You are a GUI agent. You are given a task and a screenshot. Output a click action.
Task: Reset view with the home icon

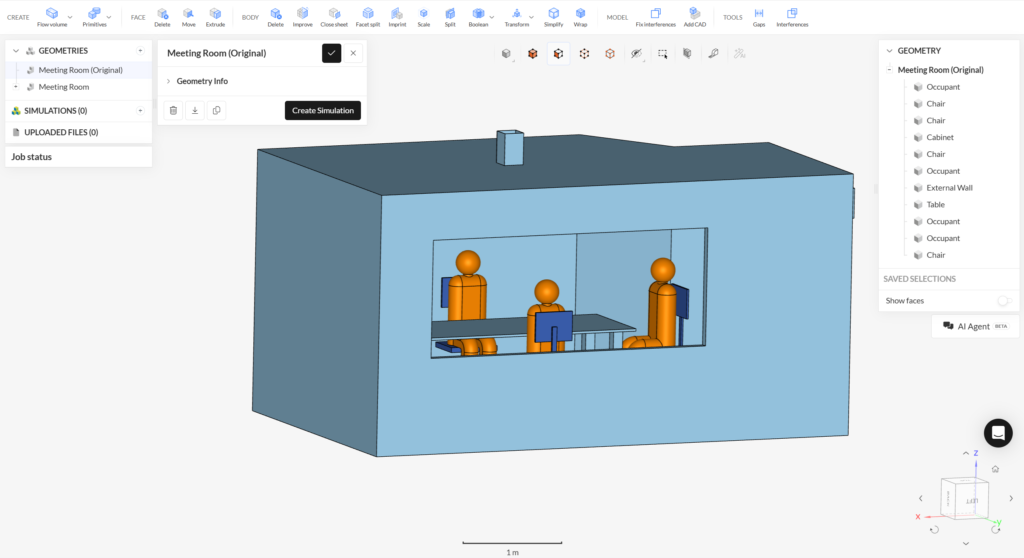(995, 469)
